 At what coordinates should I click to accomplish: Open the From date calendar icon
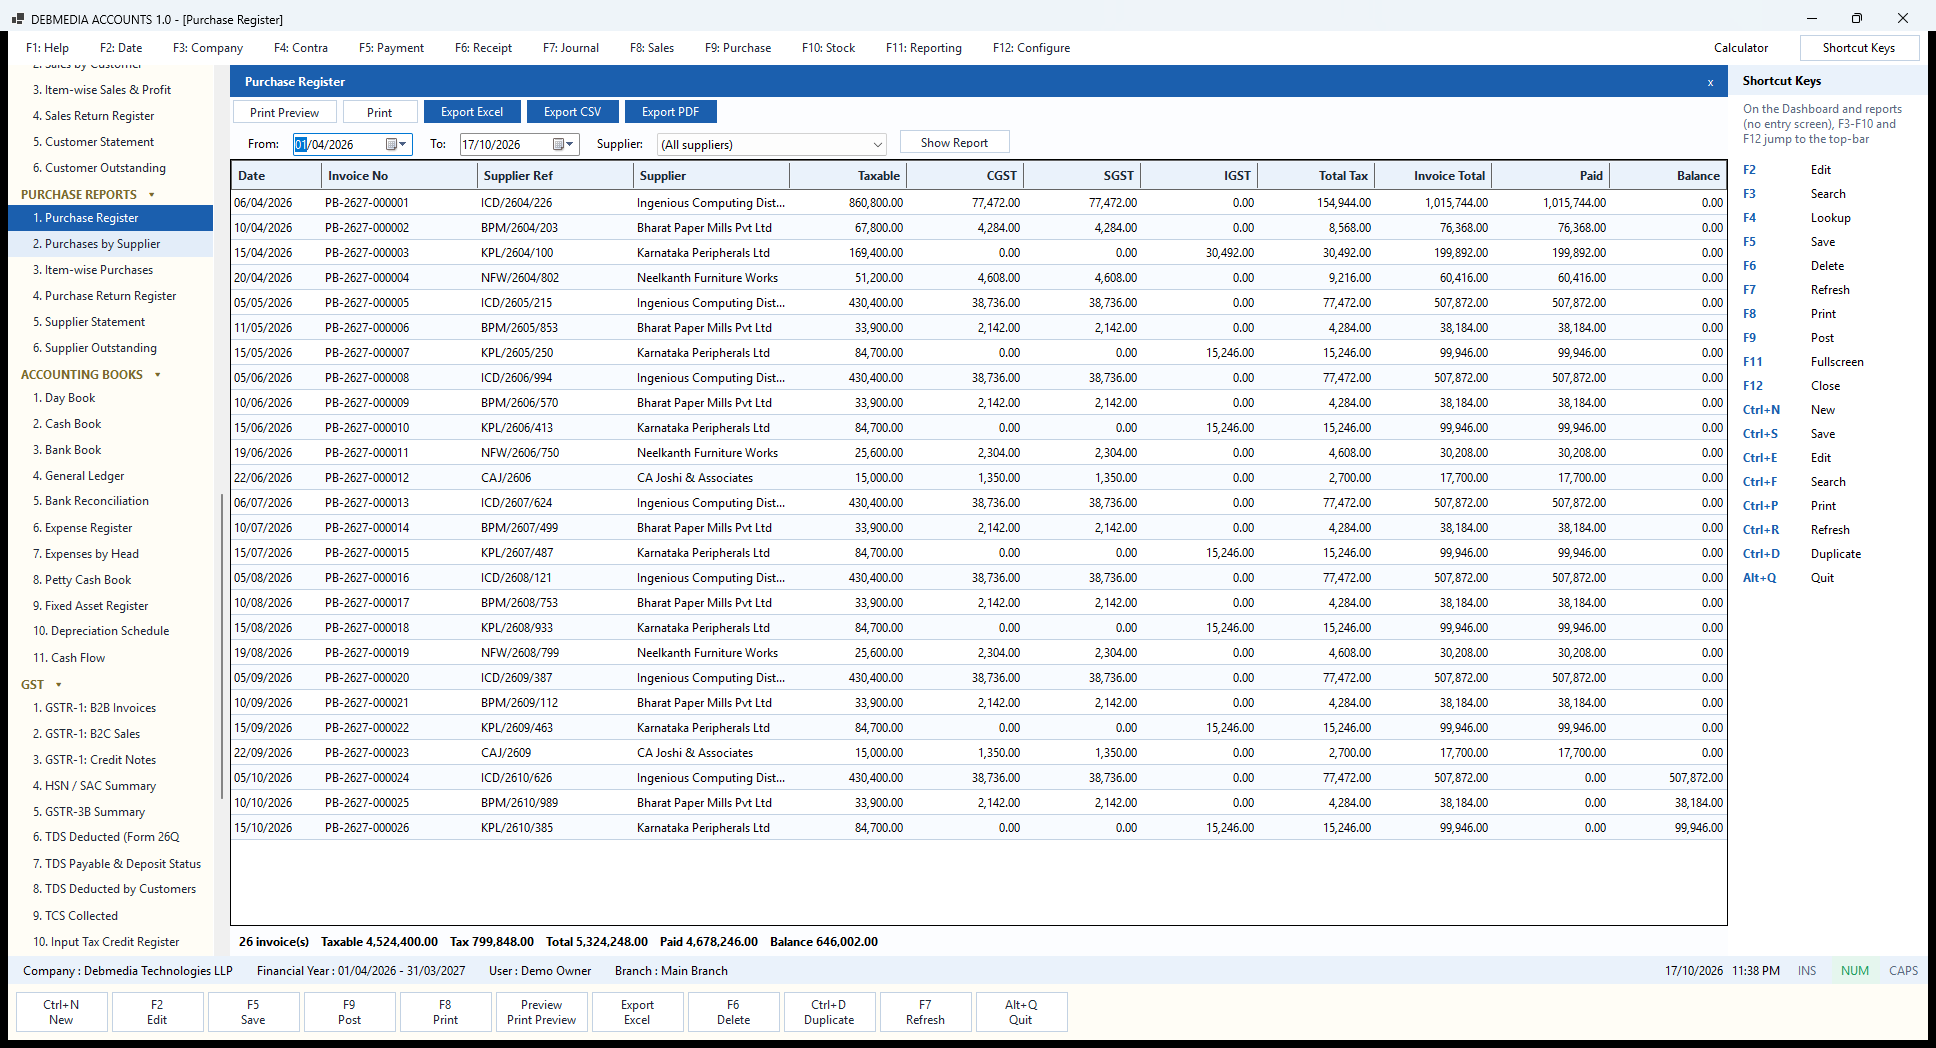point(392,145)
